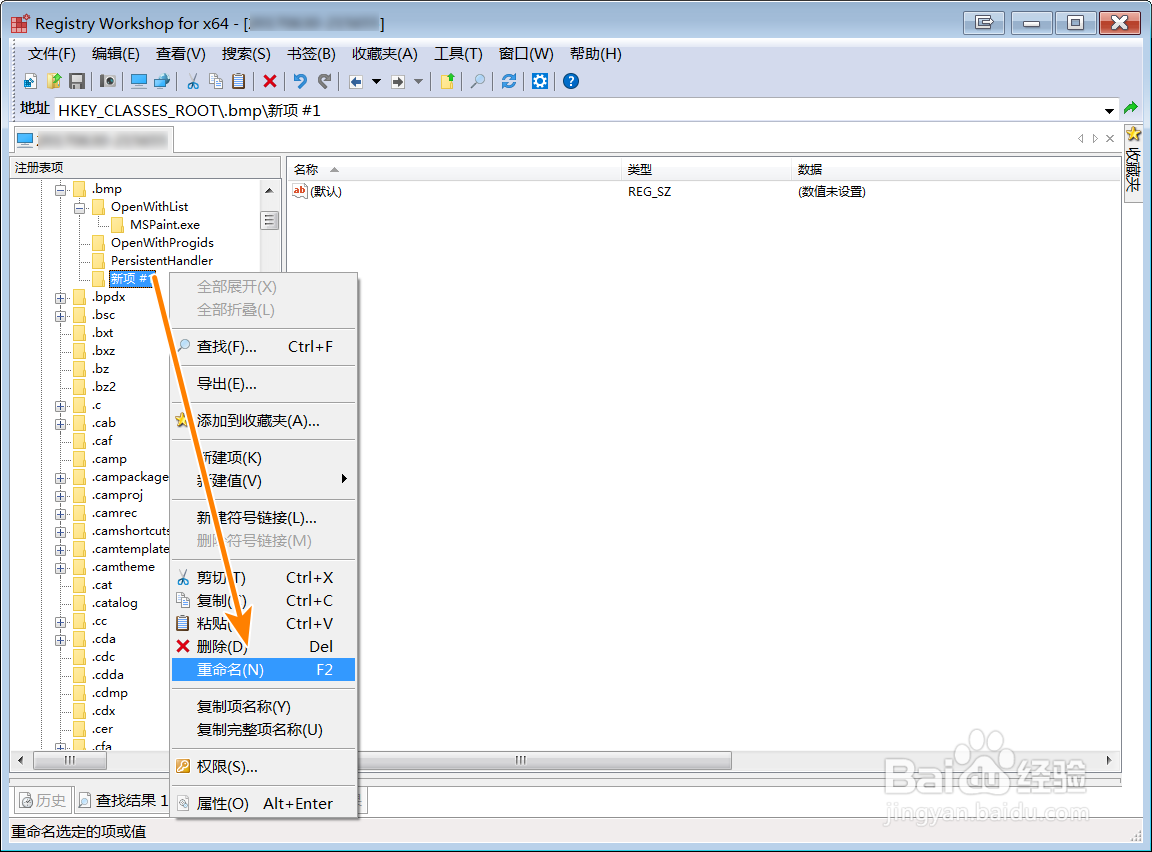
Task: Expand the .camrec tree key
Action: [x=61, y=514]
